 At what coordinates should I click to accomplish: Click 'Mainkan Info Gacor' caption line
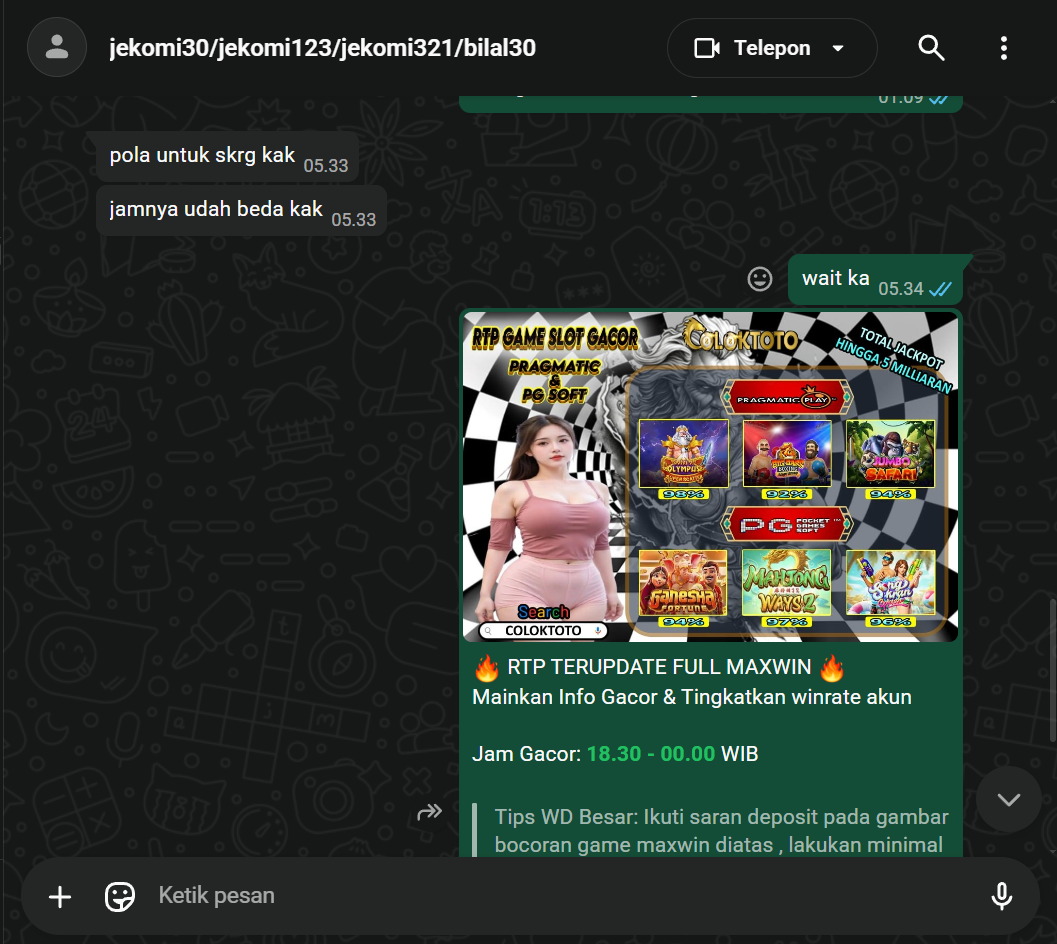pyautogui.click(x=692, y=697)
